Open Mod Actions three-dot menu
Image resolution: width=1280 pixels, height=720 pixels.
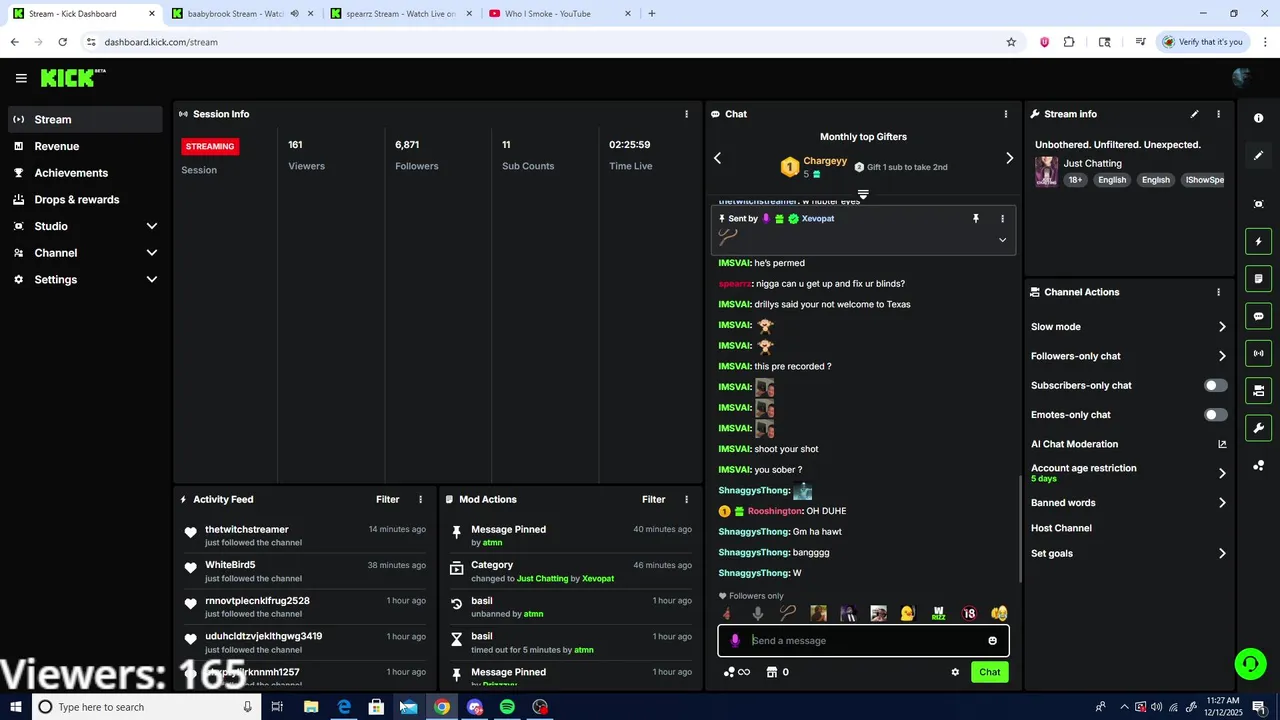click(x=686, y=499)
